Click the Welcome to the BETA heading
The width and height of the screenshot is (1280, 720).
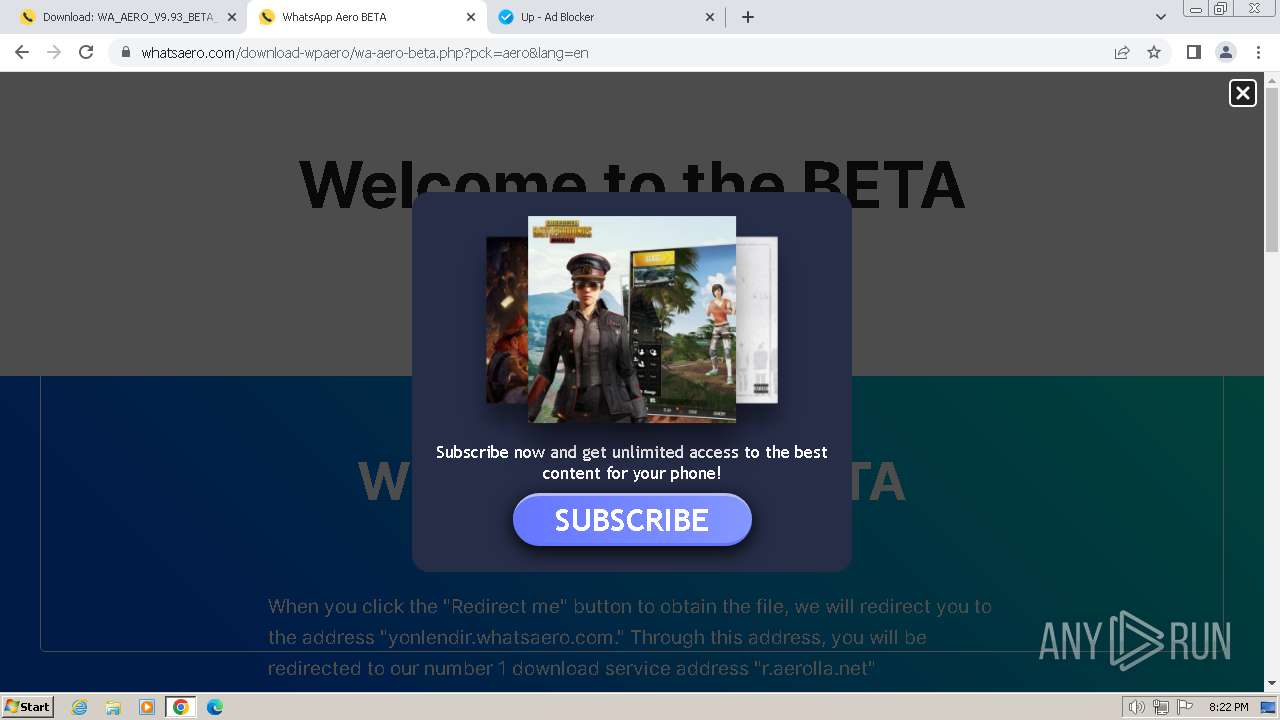point(632,184)
